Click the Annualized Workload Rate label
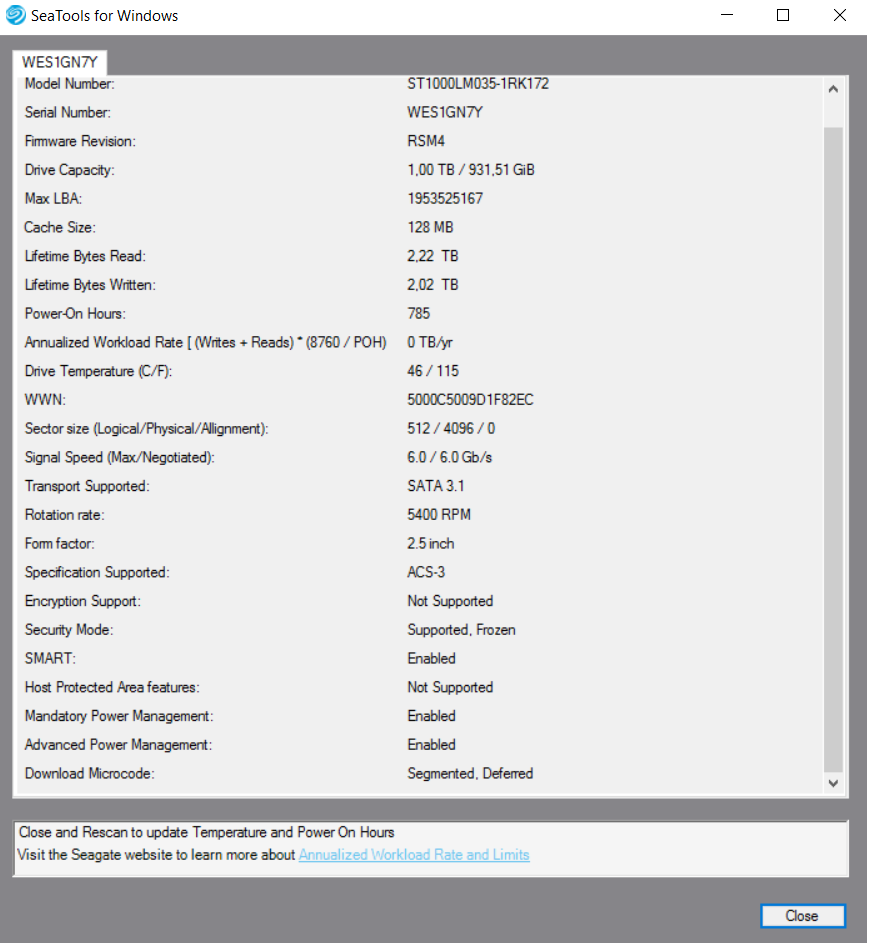872x943 pixels. (205, 343)
